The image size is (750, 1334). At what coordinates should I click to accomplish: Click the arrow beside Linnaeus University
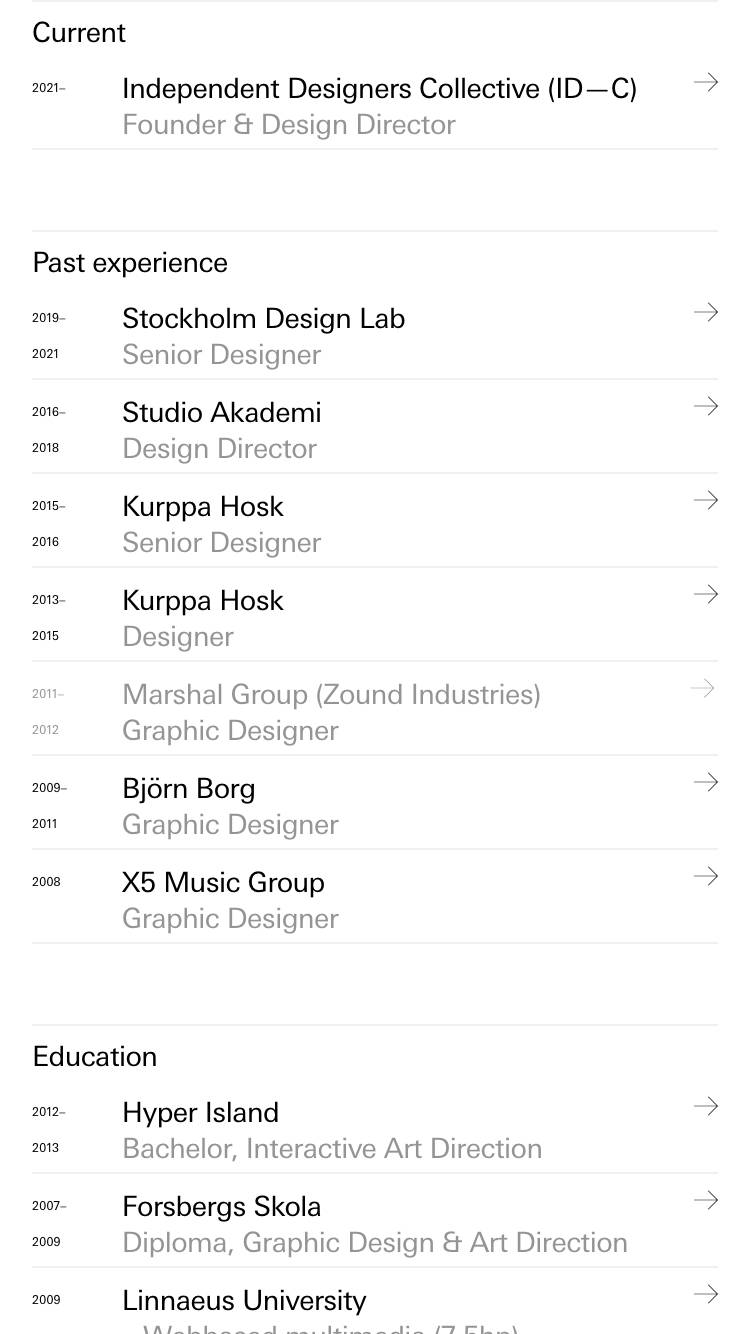(706, 1294)
